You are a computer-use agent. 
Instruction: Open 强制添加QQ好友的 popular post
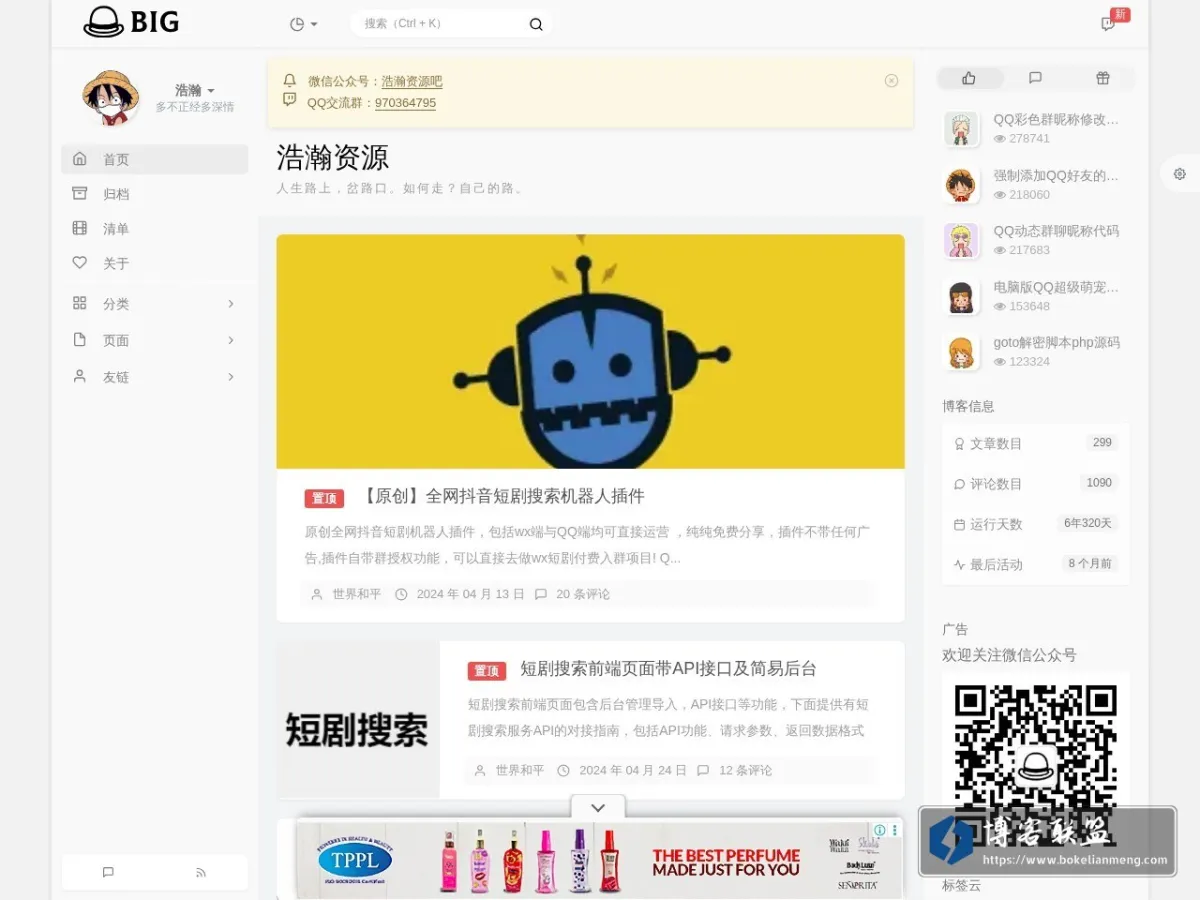(x=1056, y=175)
